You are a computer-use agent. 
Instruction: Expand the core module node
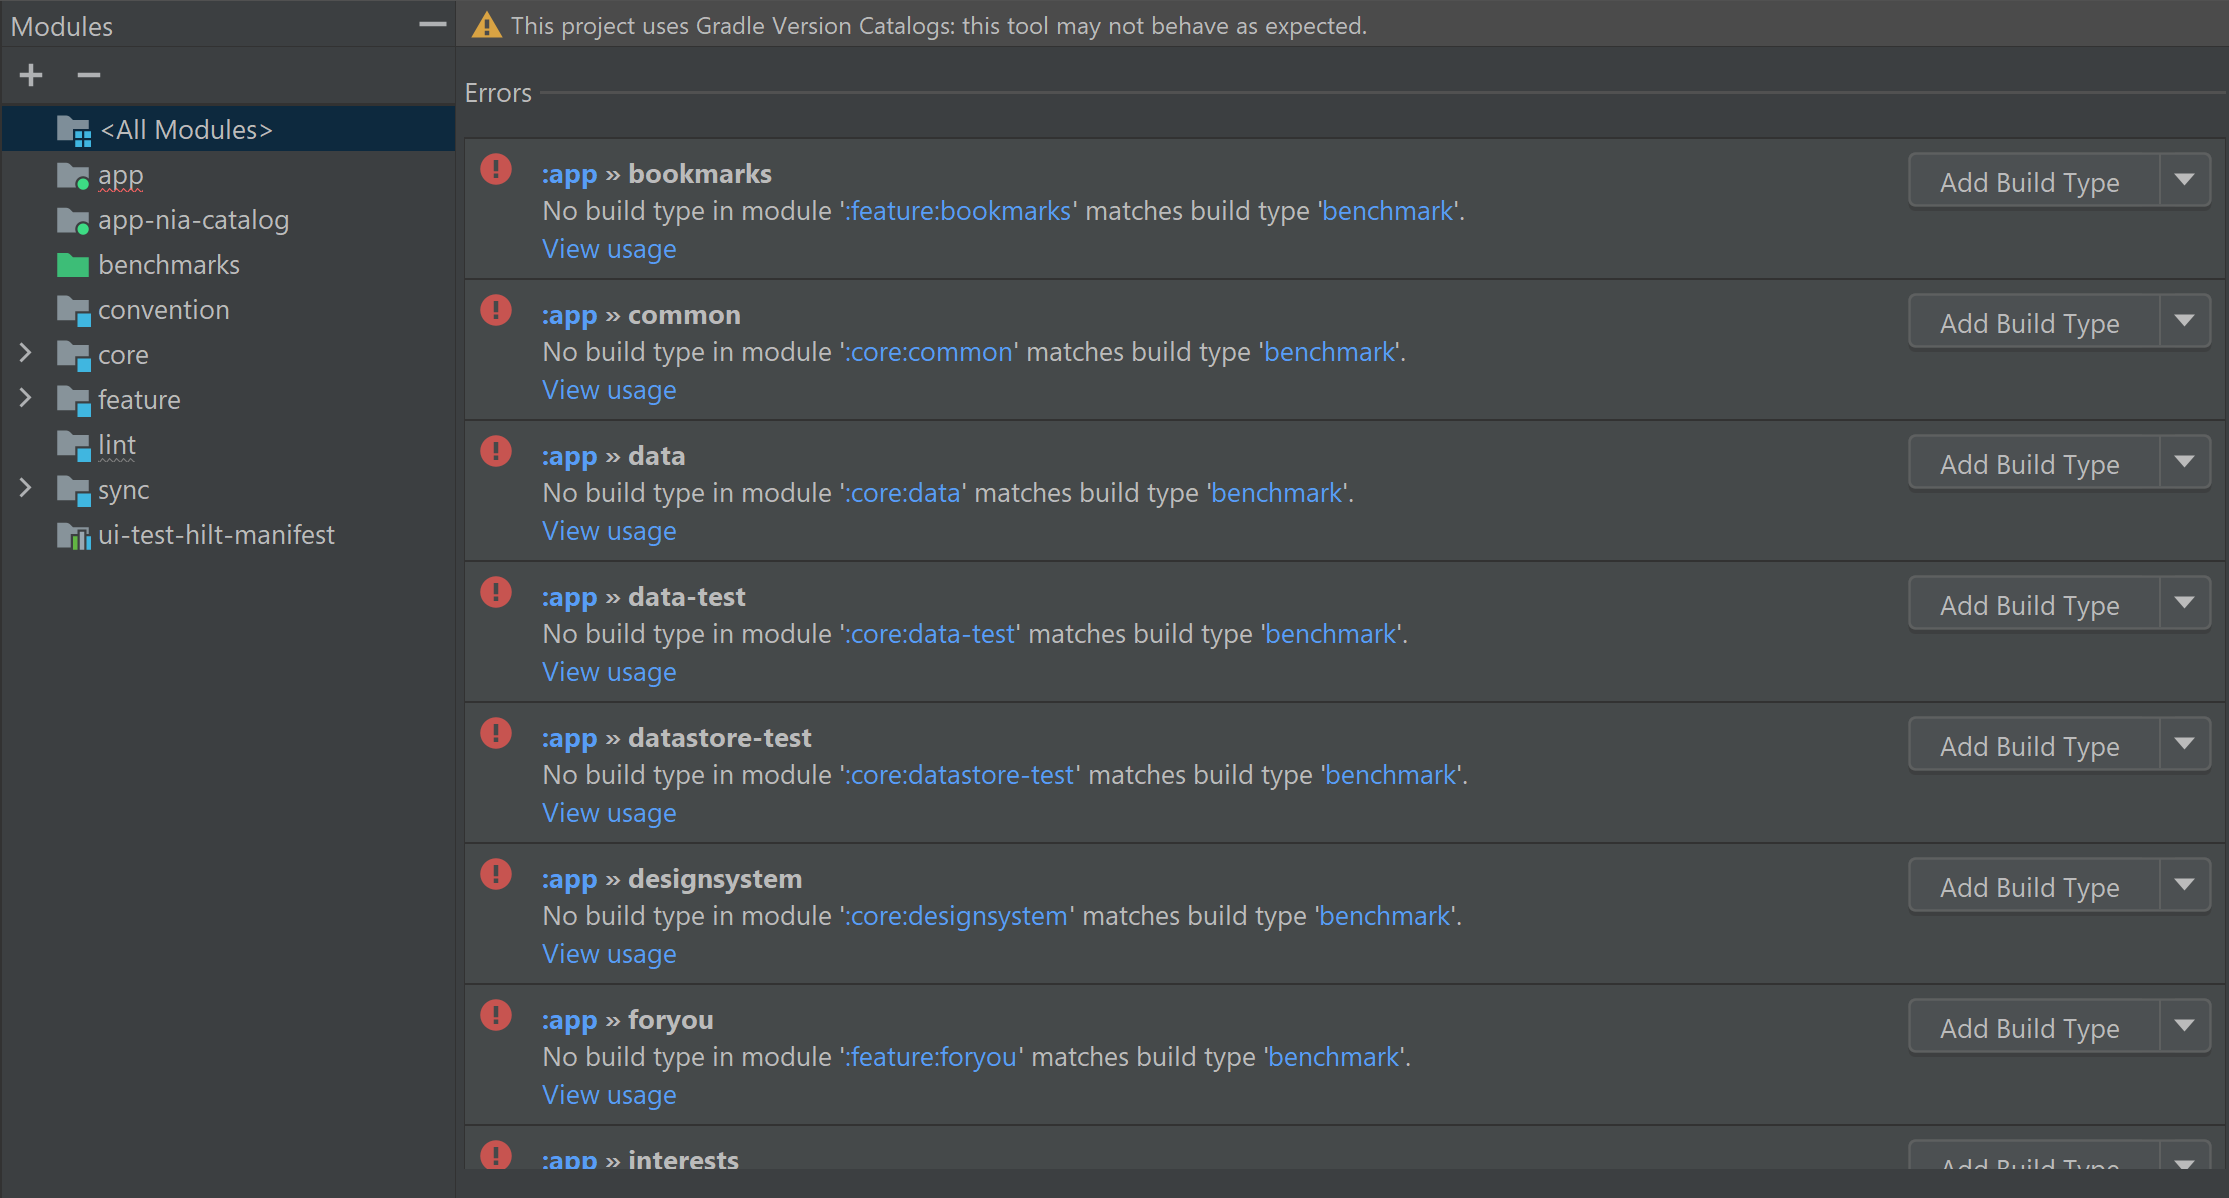[25, 354]
